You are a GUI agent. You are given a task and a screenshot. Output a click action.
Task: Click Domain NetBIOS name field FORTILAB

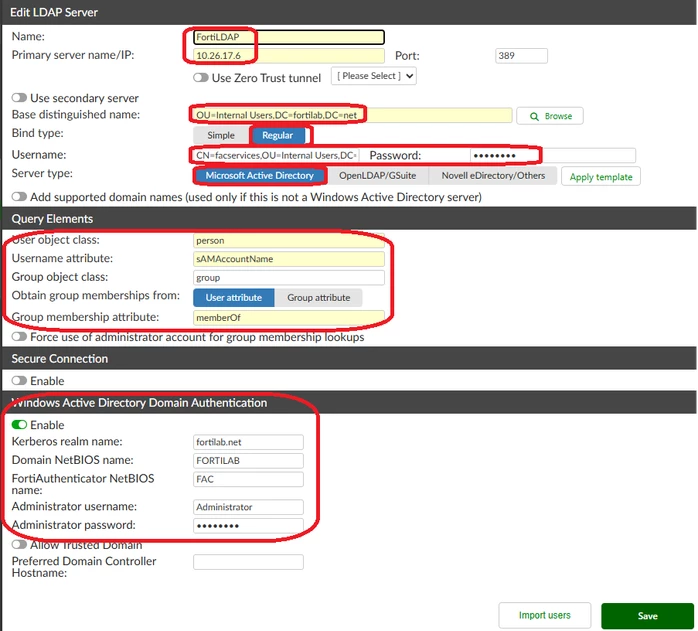click(x=248, y=461)
